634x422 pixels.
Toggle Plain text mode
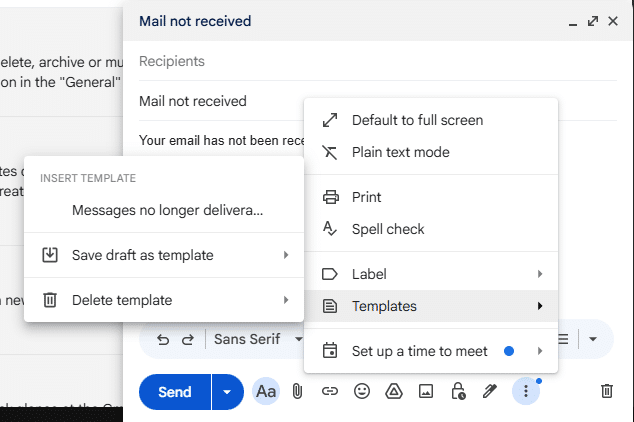pos(400,152)
